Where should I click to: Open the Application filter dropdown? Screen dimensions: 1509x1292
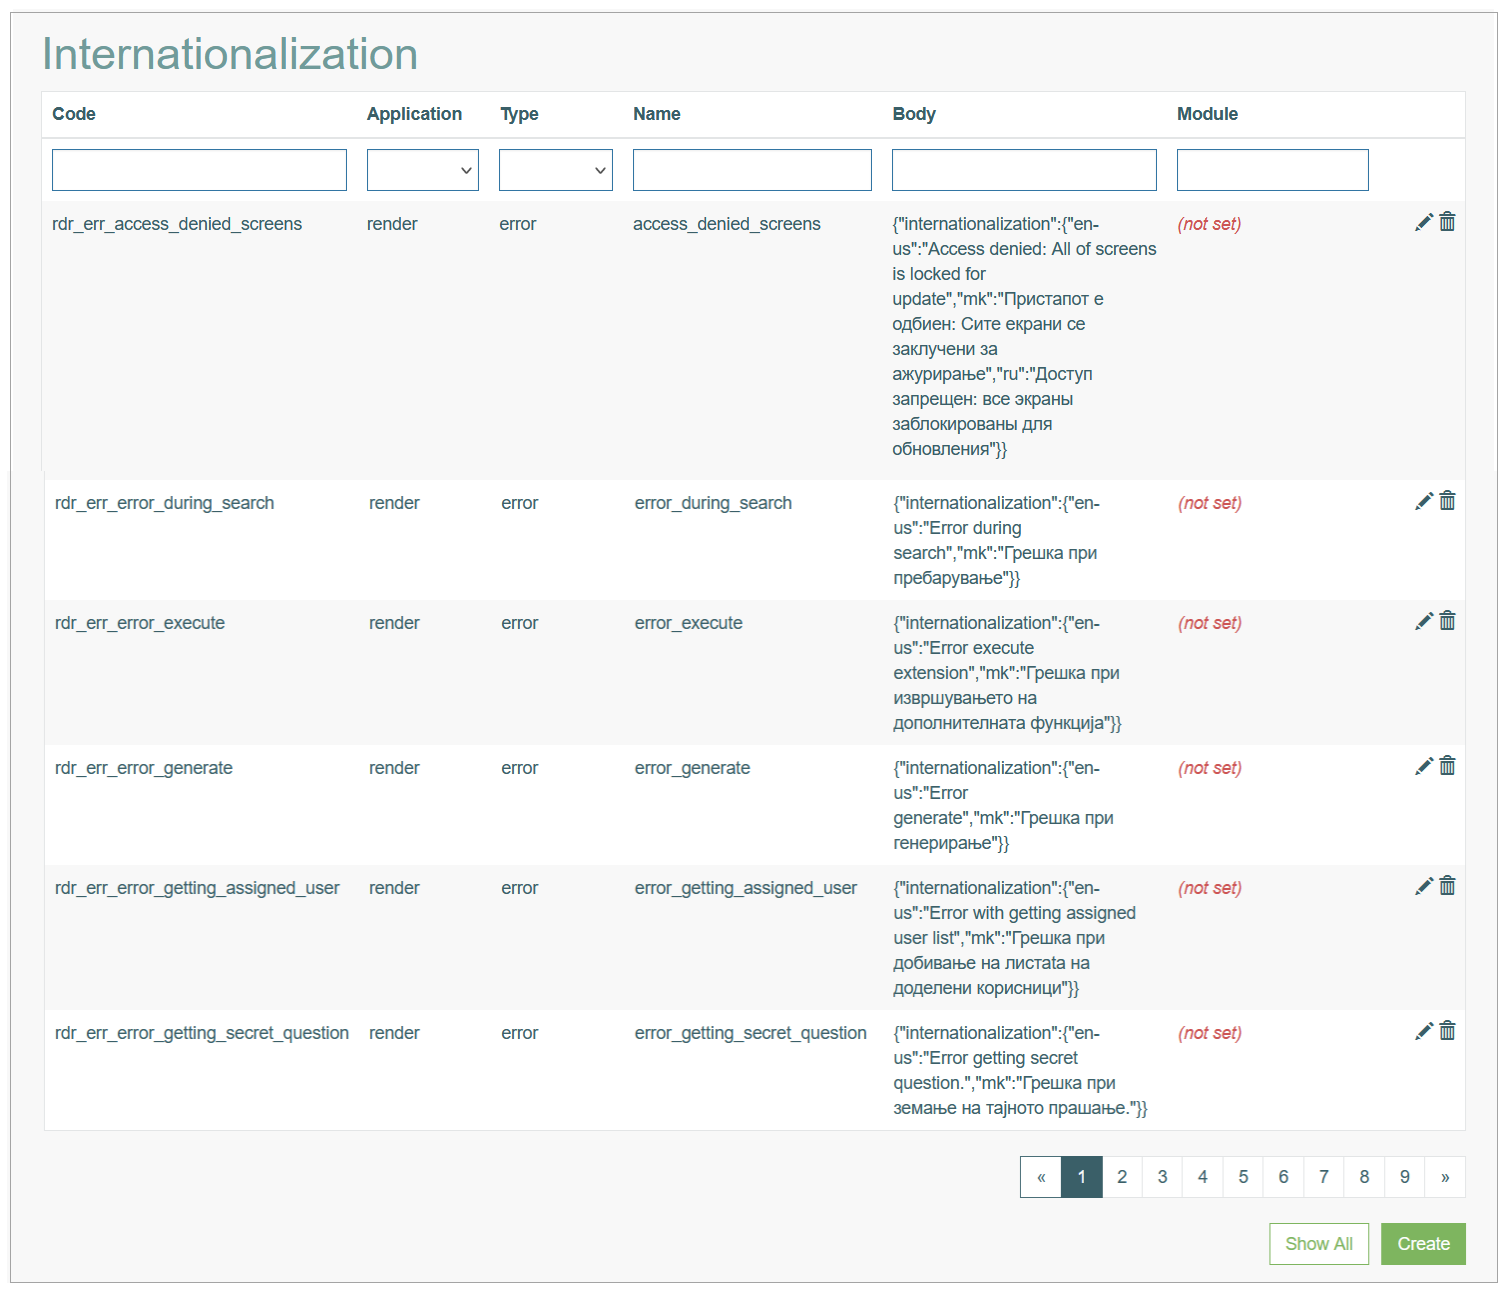pyautogui.click(x=423, y=170)
